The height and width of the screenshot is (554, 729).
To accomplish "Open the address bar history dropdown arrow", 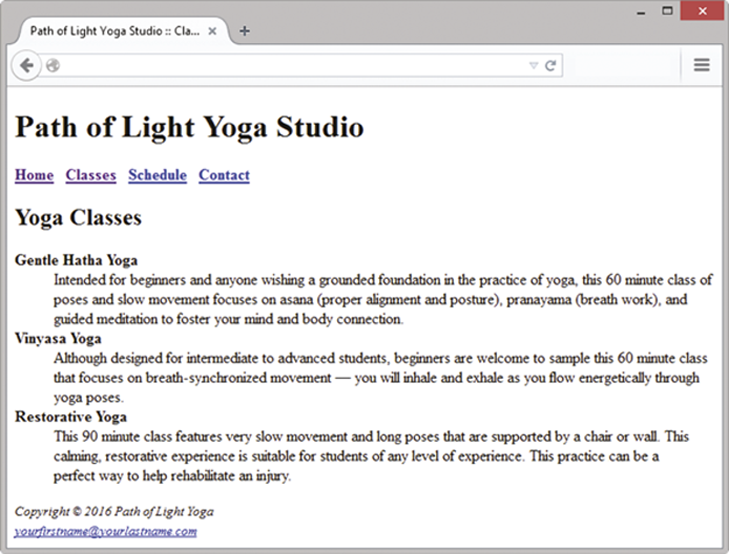I will tap(533, 66).
